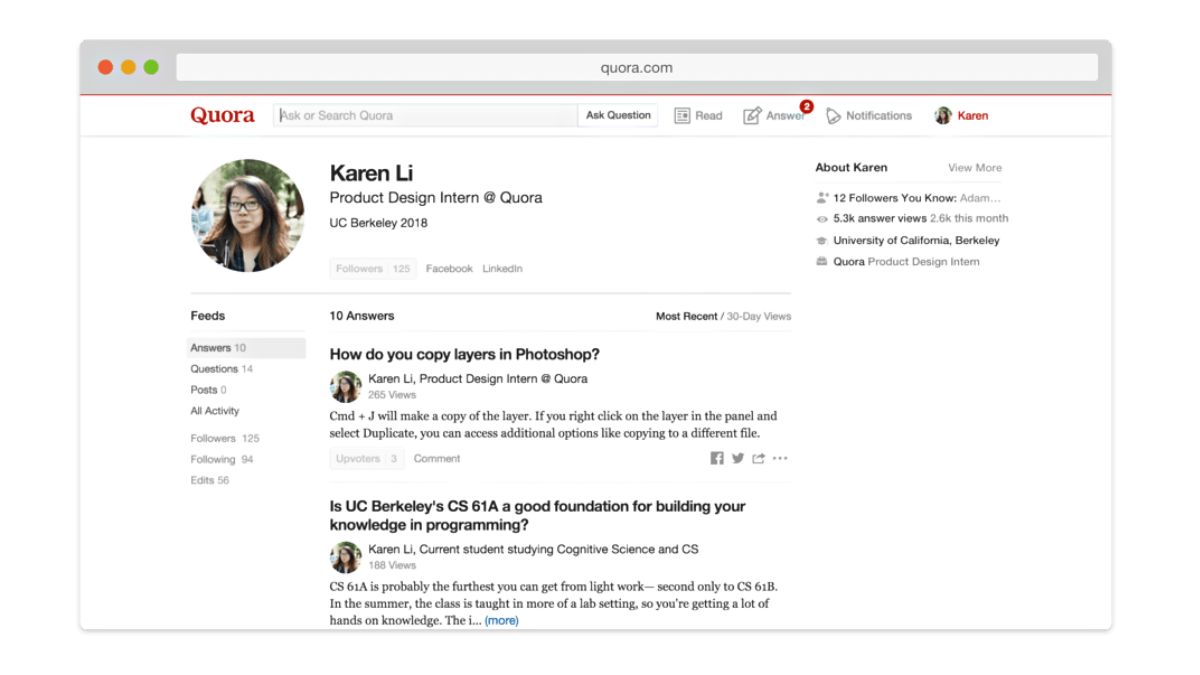Open the Notifications bell icon
The width and height of the screenshot is (1200, 675).
834,116
